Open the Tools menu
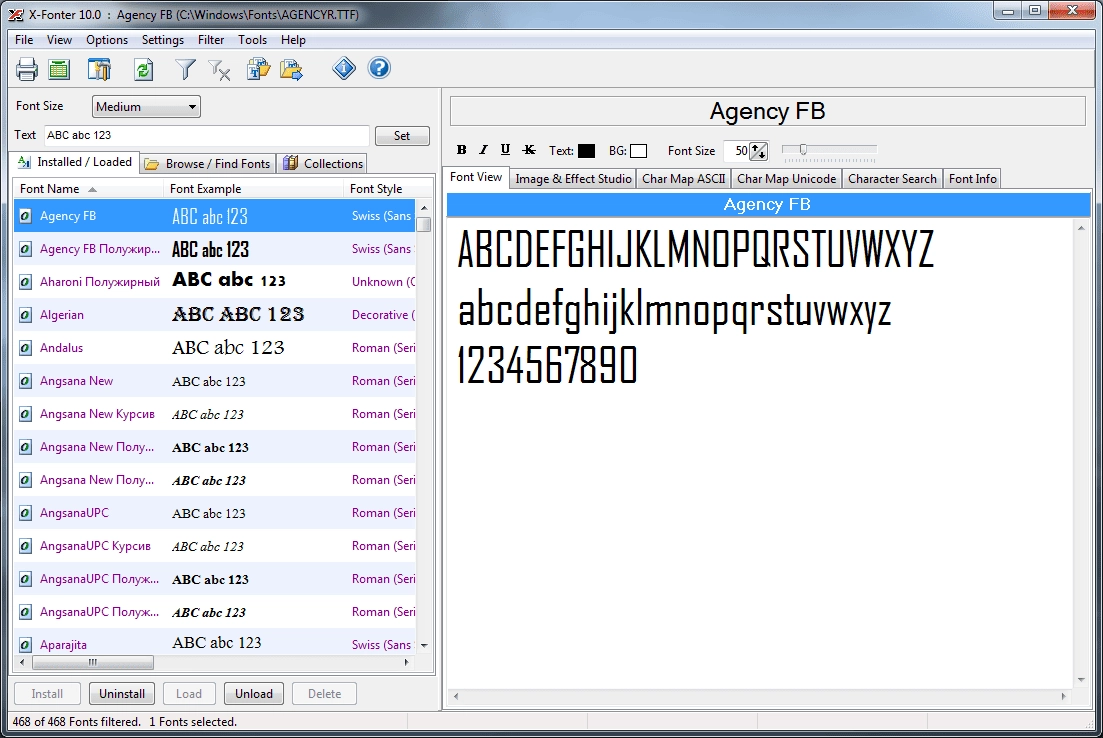Image resolution: width=1103 pixels, height=738 pixels. pos(252,40)
